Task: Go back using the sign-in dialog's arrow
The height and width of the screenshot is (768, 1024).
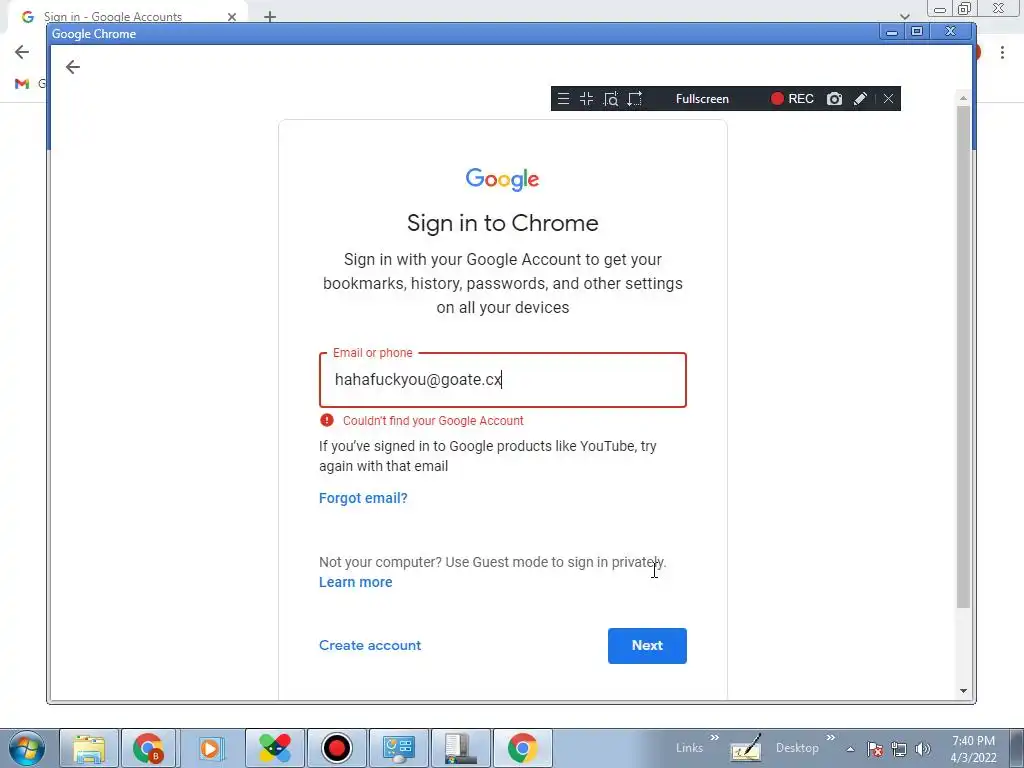Action: [x=72, y=67]
